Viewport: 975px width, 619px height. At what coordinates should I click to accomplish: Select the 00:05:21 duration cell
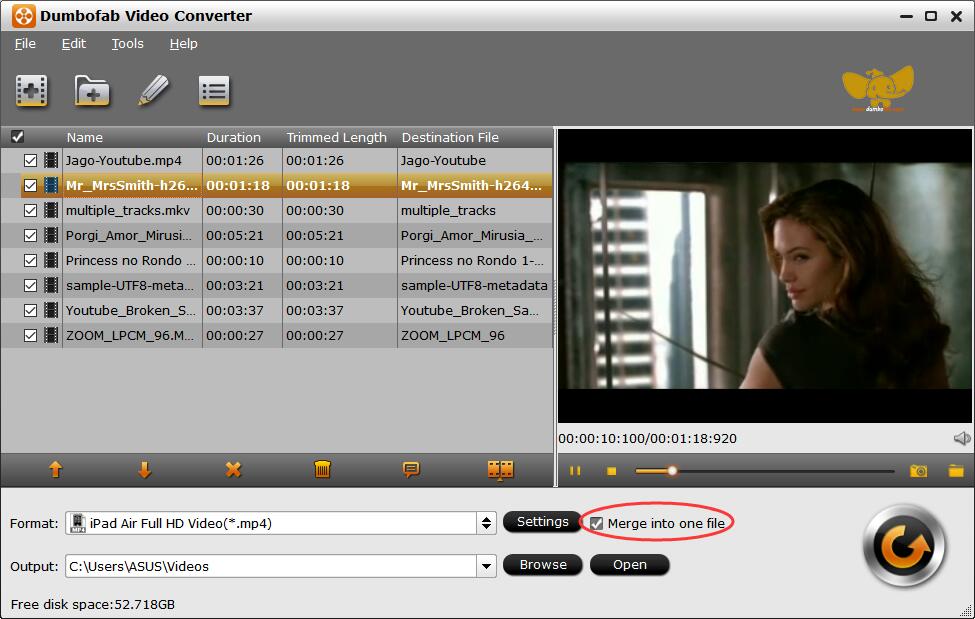(x=242, y=235)
